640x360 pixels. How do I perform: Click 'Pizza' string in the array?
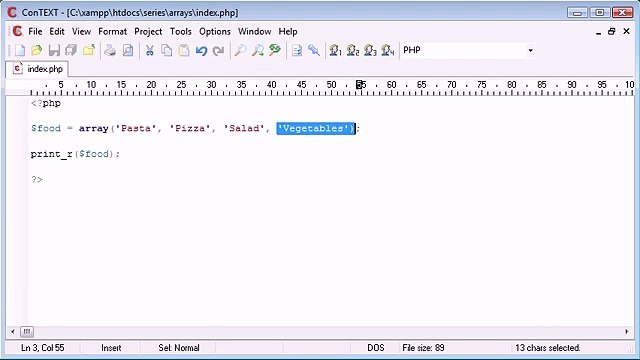[190, 129]
